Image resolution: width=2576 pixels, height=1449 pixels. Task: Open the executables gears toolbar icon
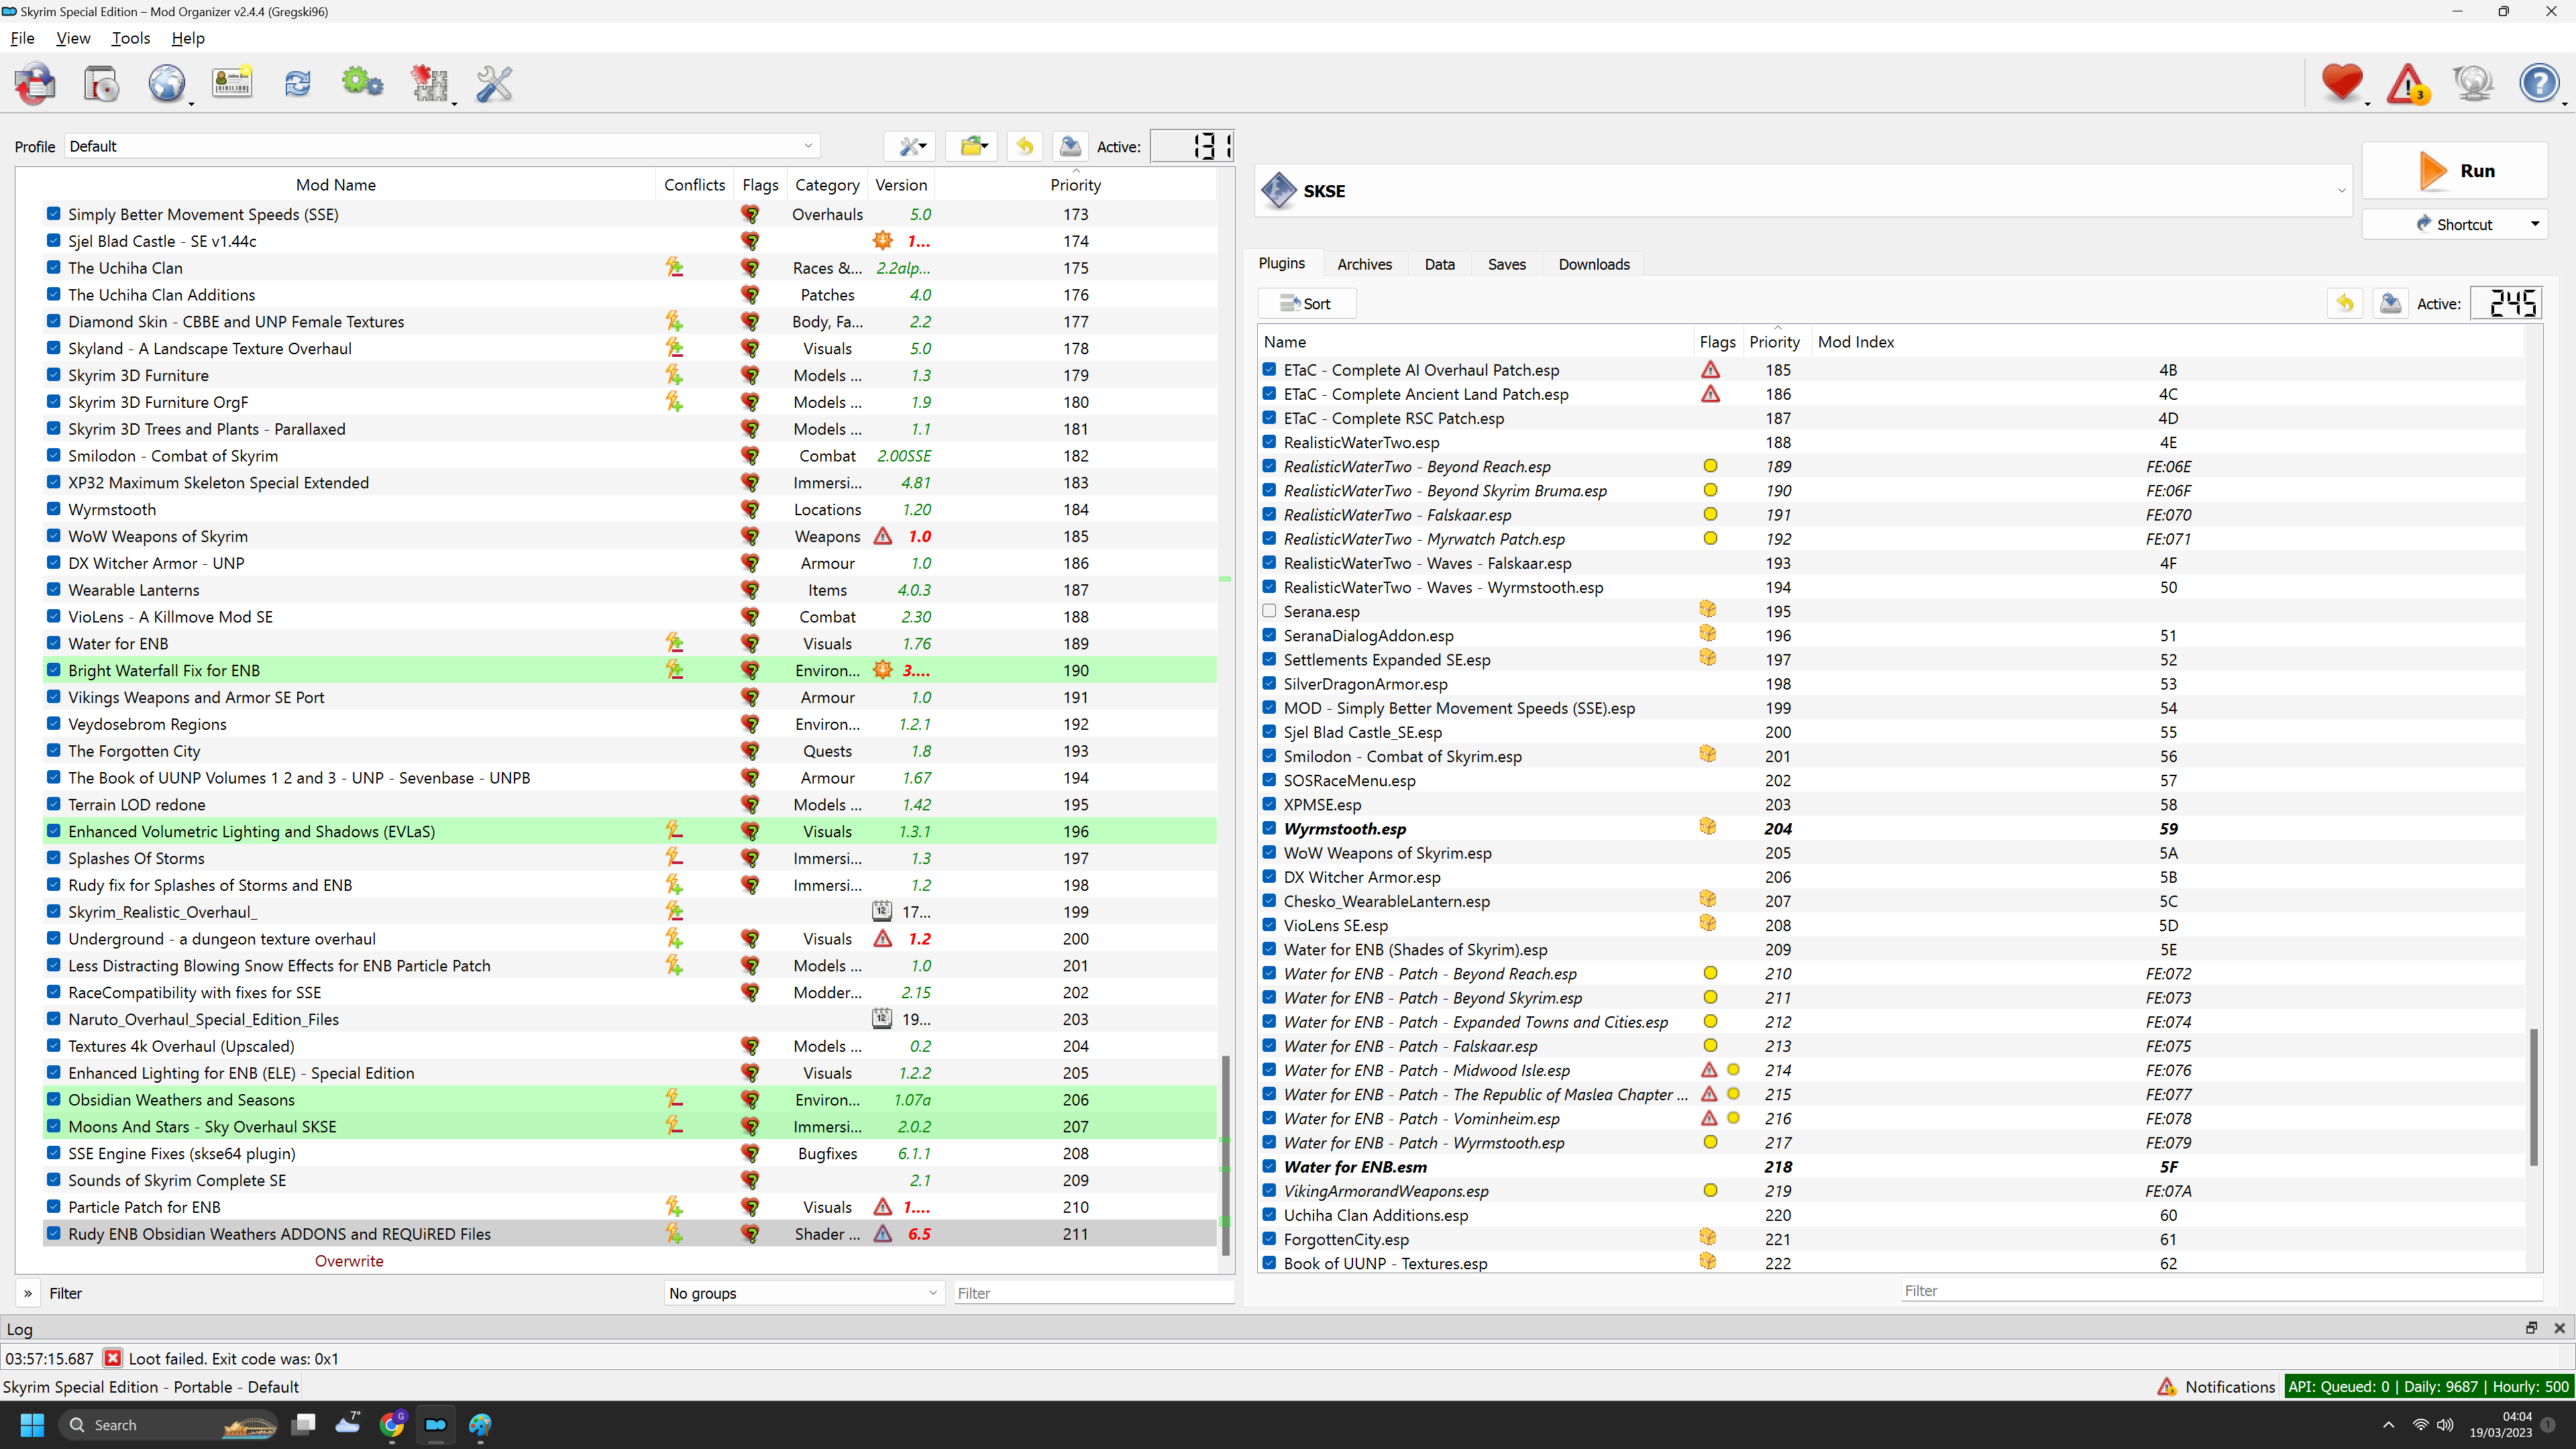[x=362, y=84]
